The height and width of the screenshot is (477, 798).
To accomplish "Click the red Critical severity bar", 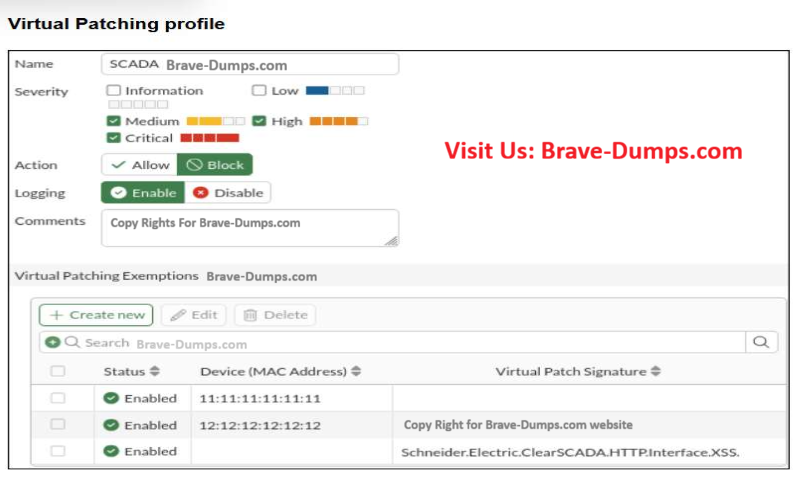I will pos(209,138).
